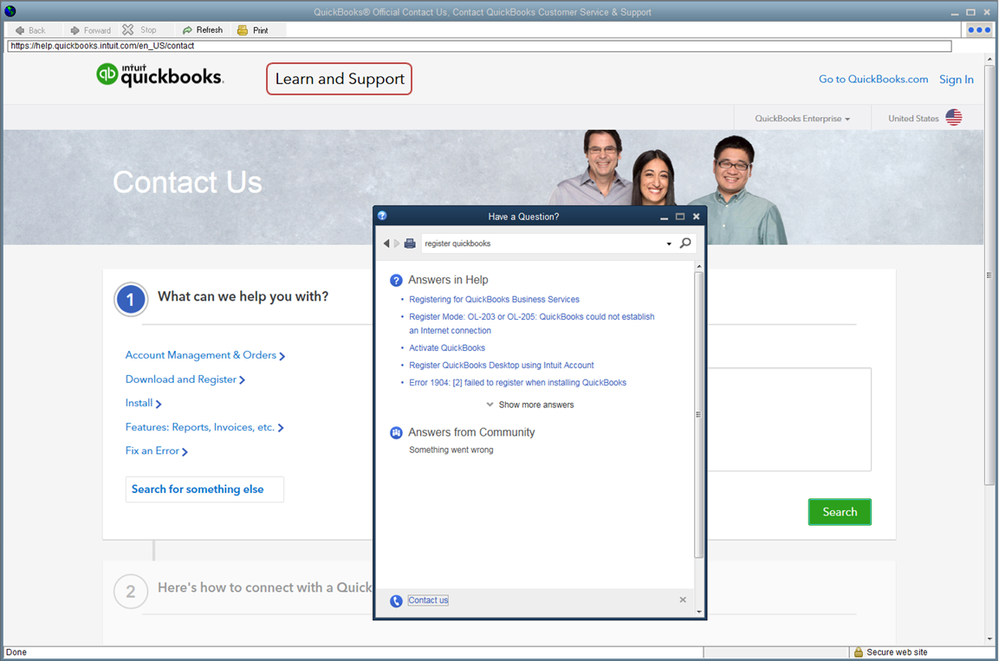Click Search for something else

coord(205,489)
